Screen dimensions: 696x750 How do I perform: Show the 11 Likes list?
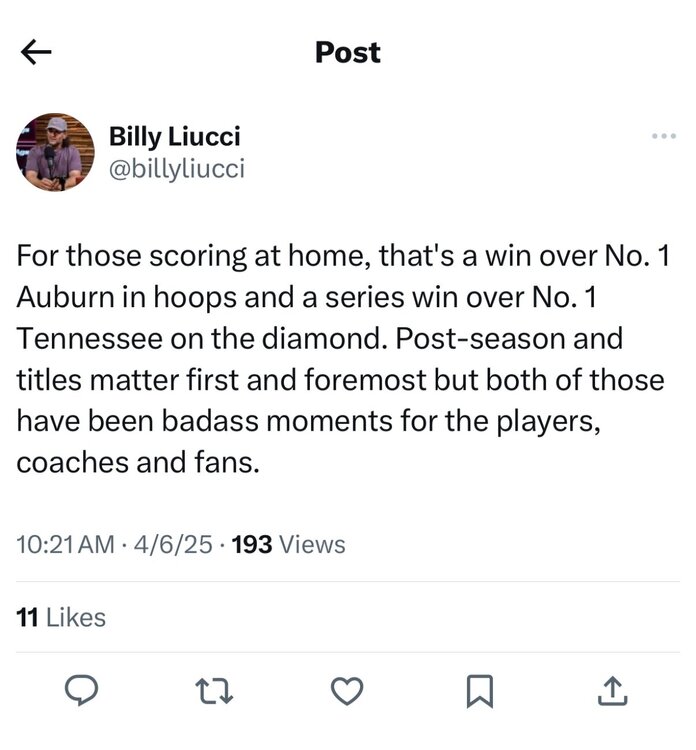coord(62,618)
